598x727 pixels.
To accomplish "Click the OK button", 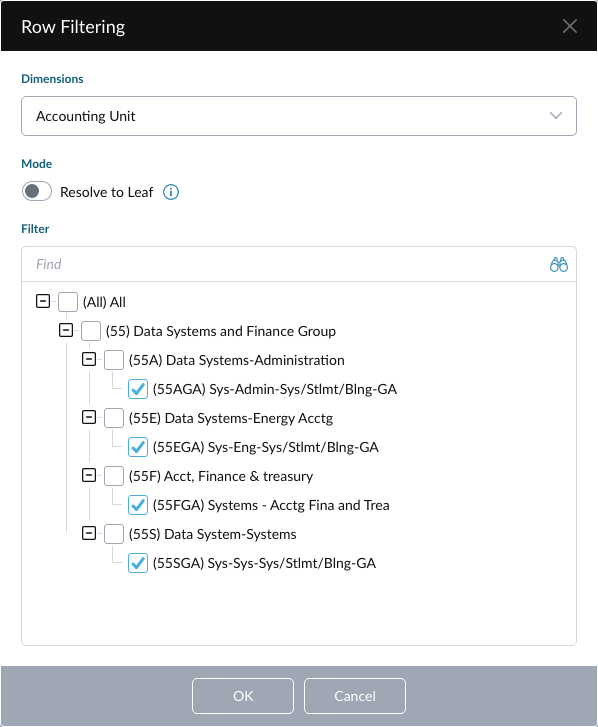I will 243,696.
